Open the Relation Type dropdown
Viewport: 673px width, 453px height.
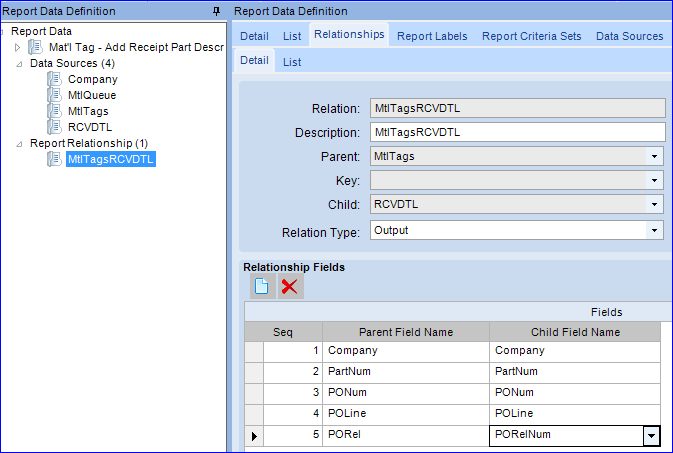tap(654, 231)
